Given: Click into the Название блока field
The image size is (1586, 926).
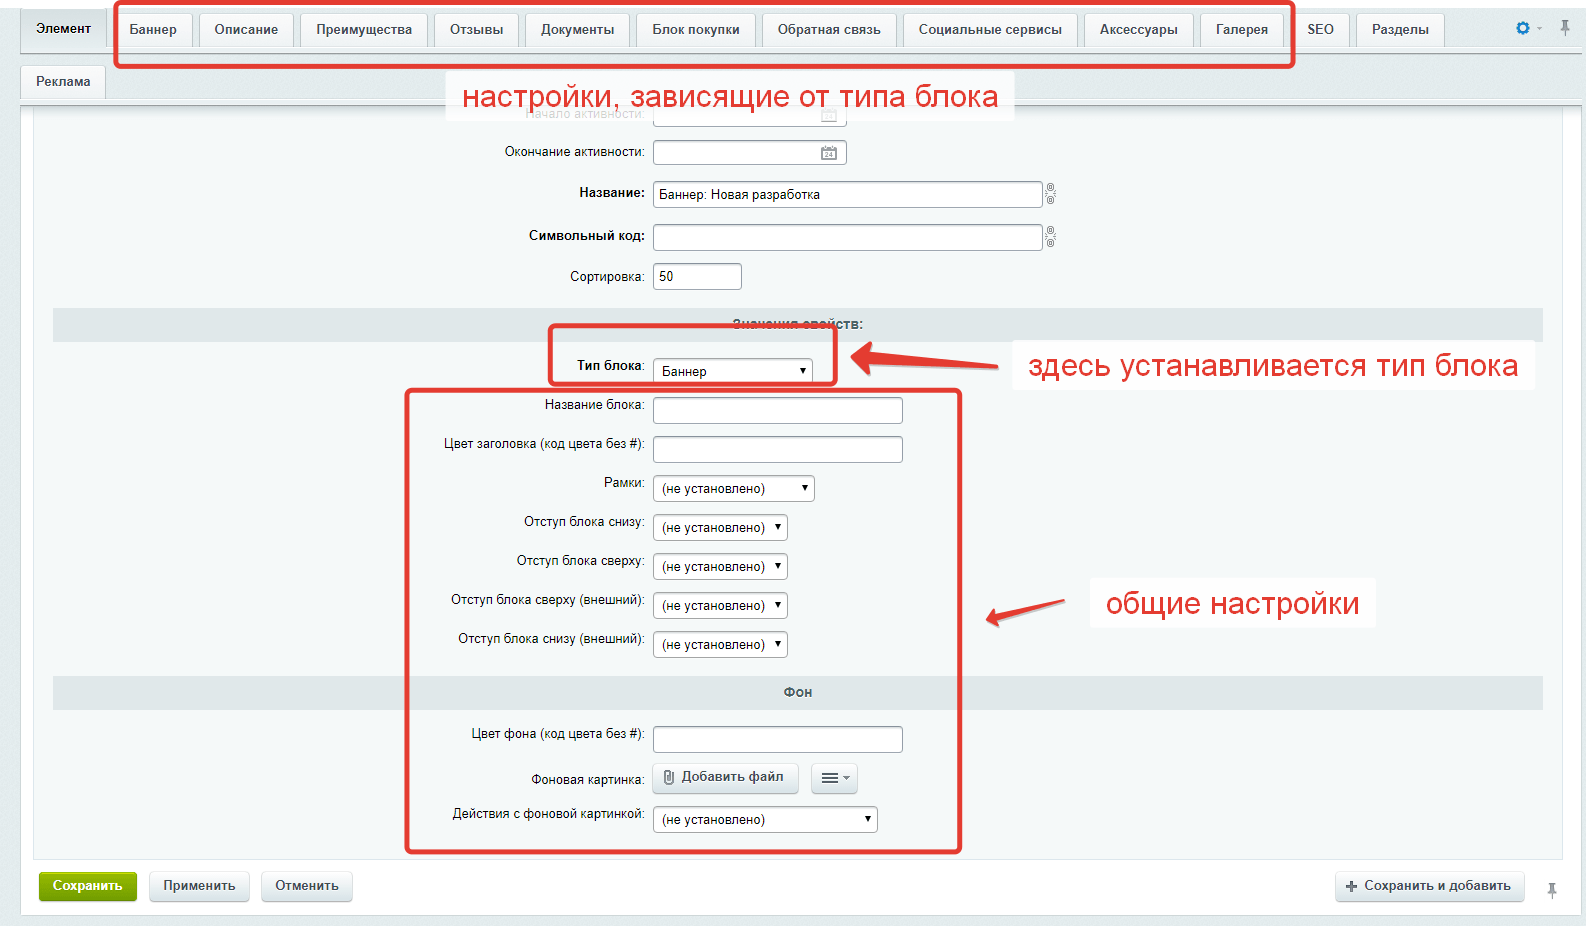Looking at the screenshot, I should point(777,410).
